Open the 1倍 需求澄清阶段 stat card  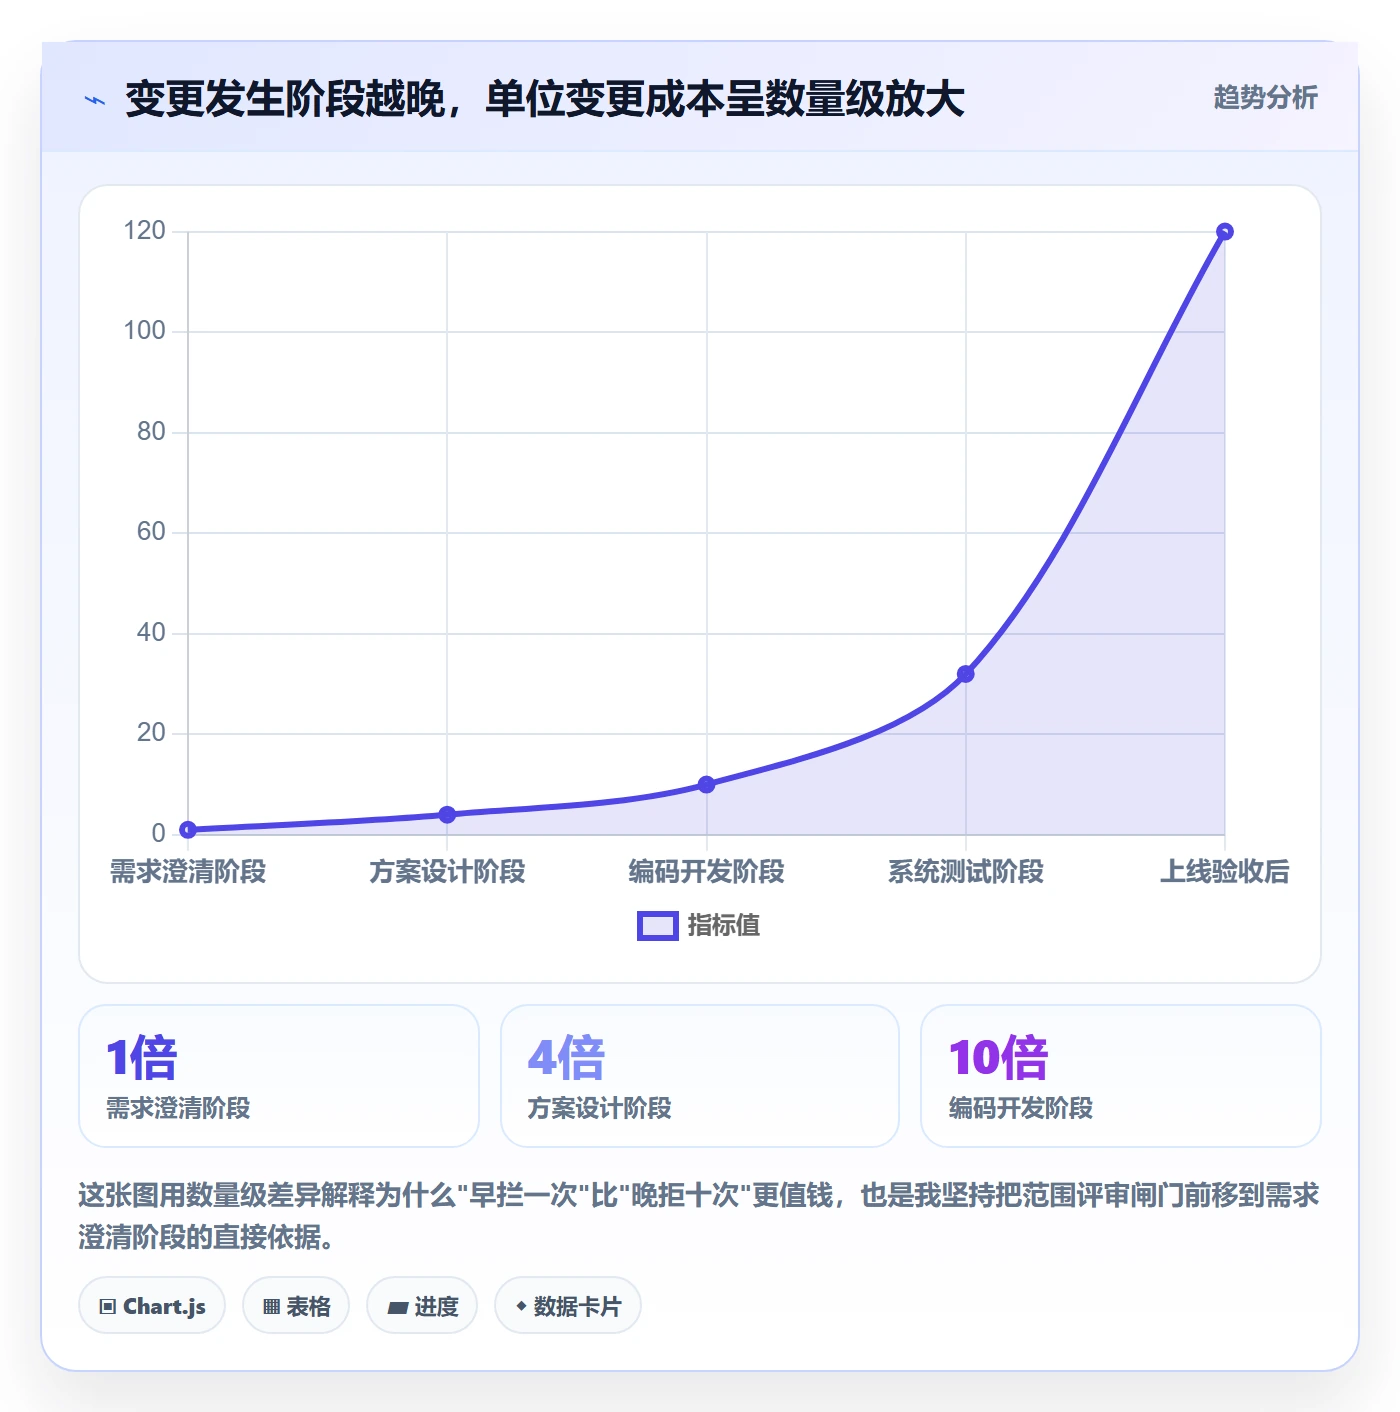pos(279,1076)
